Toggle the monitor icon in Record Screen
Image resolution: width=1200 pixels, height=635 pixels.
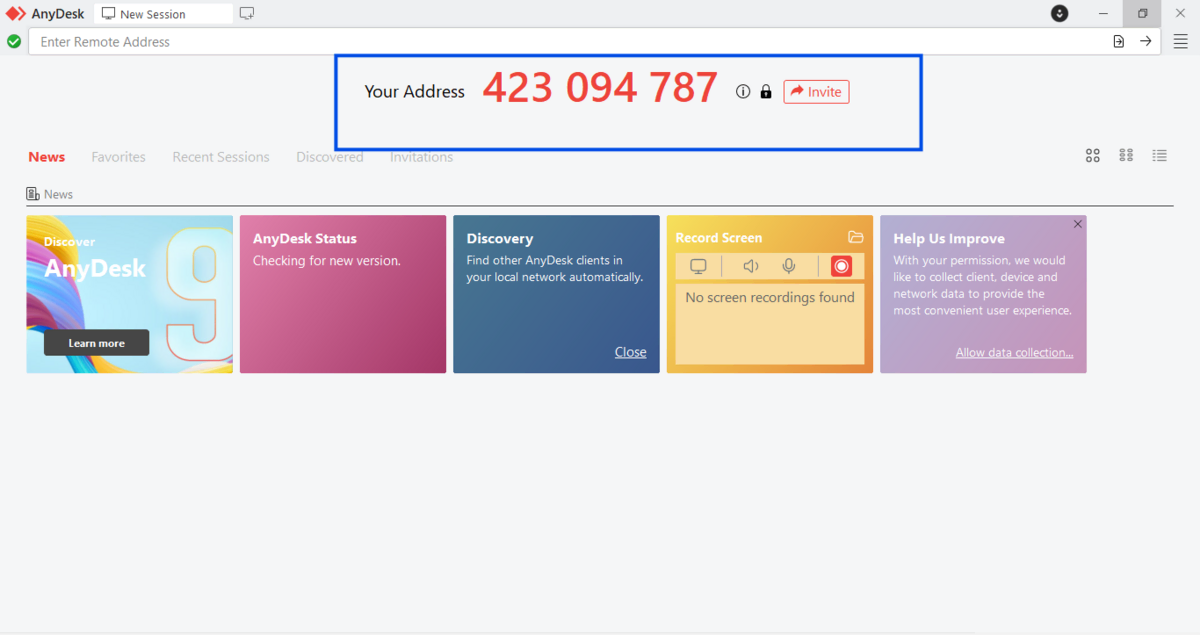[699, 266]
